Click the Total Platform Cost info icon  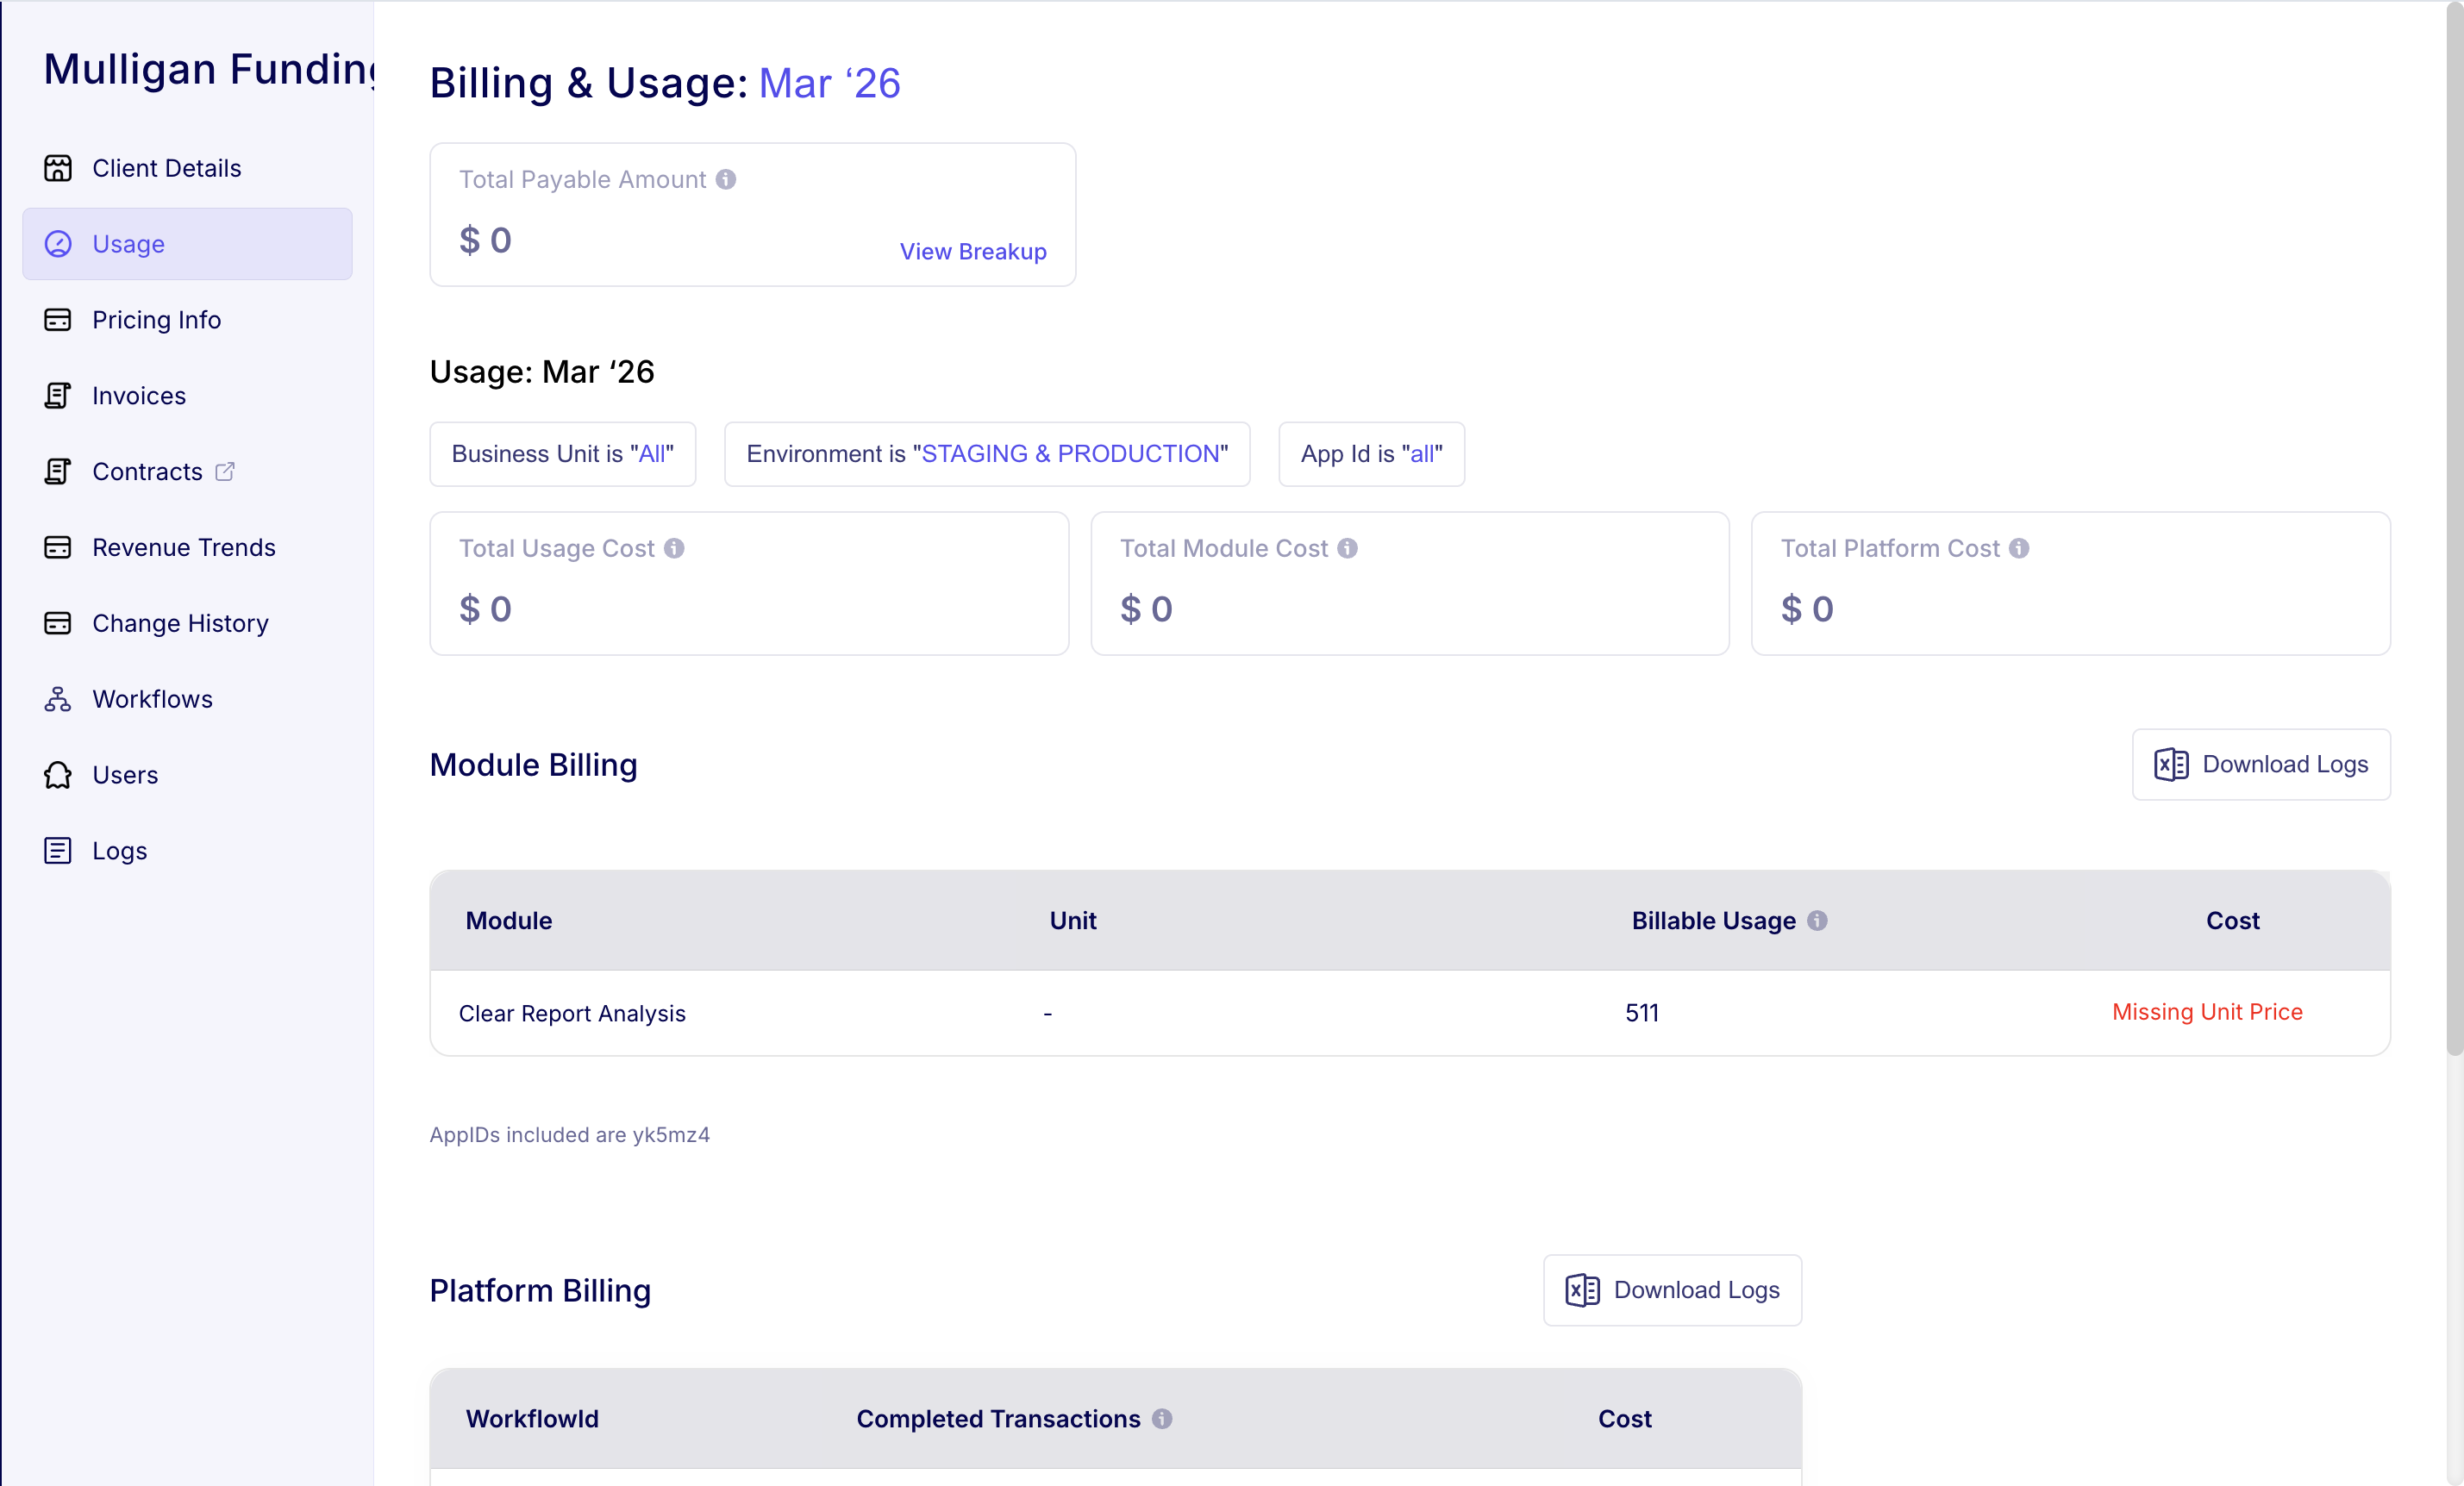[2019, 548]
